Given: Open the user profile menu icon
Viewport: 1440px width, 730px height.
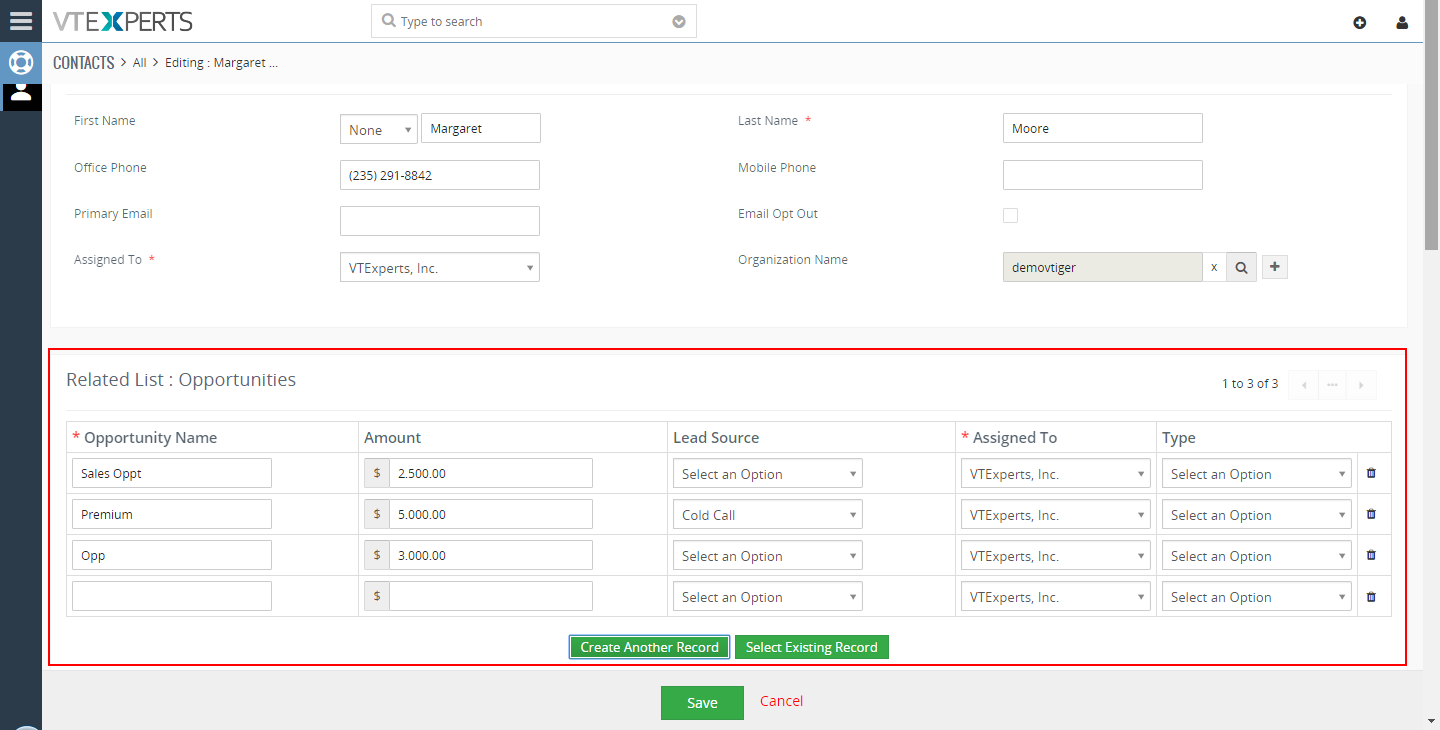Looking at the screenshot, I should tap(1402, 22).
